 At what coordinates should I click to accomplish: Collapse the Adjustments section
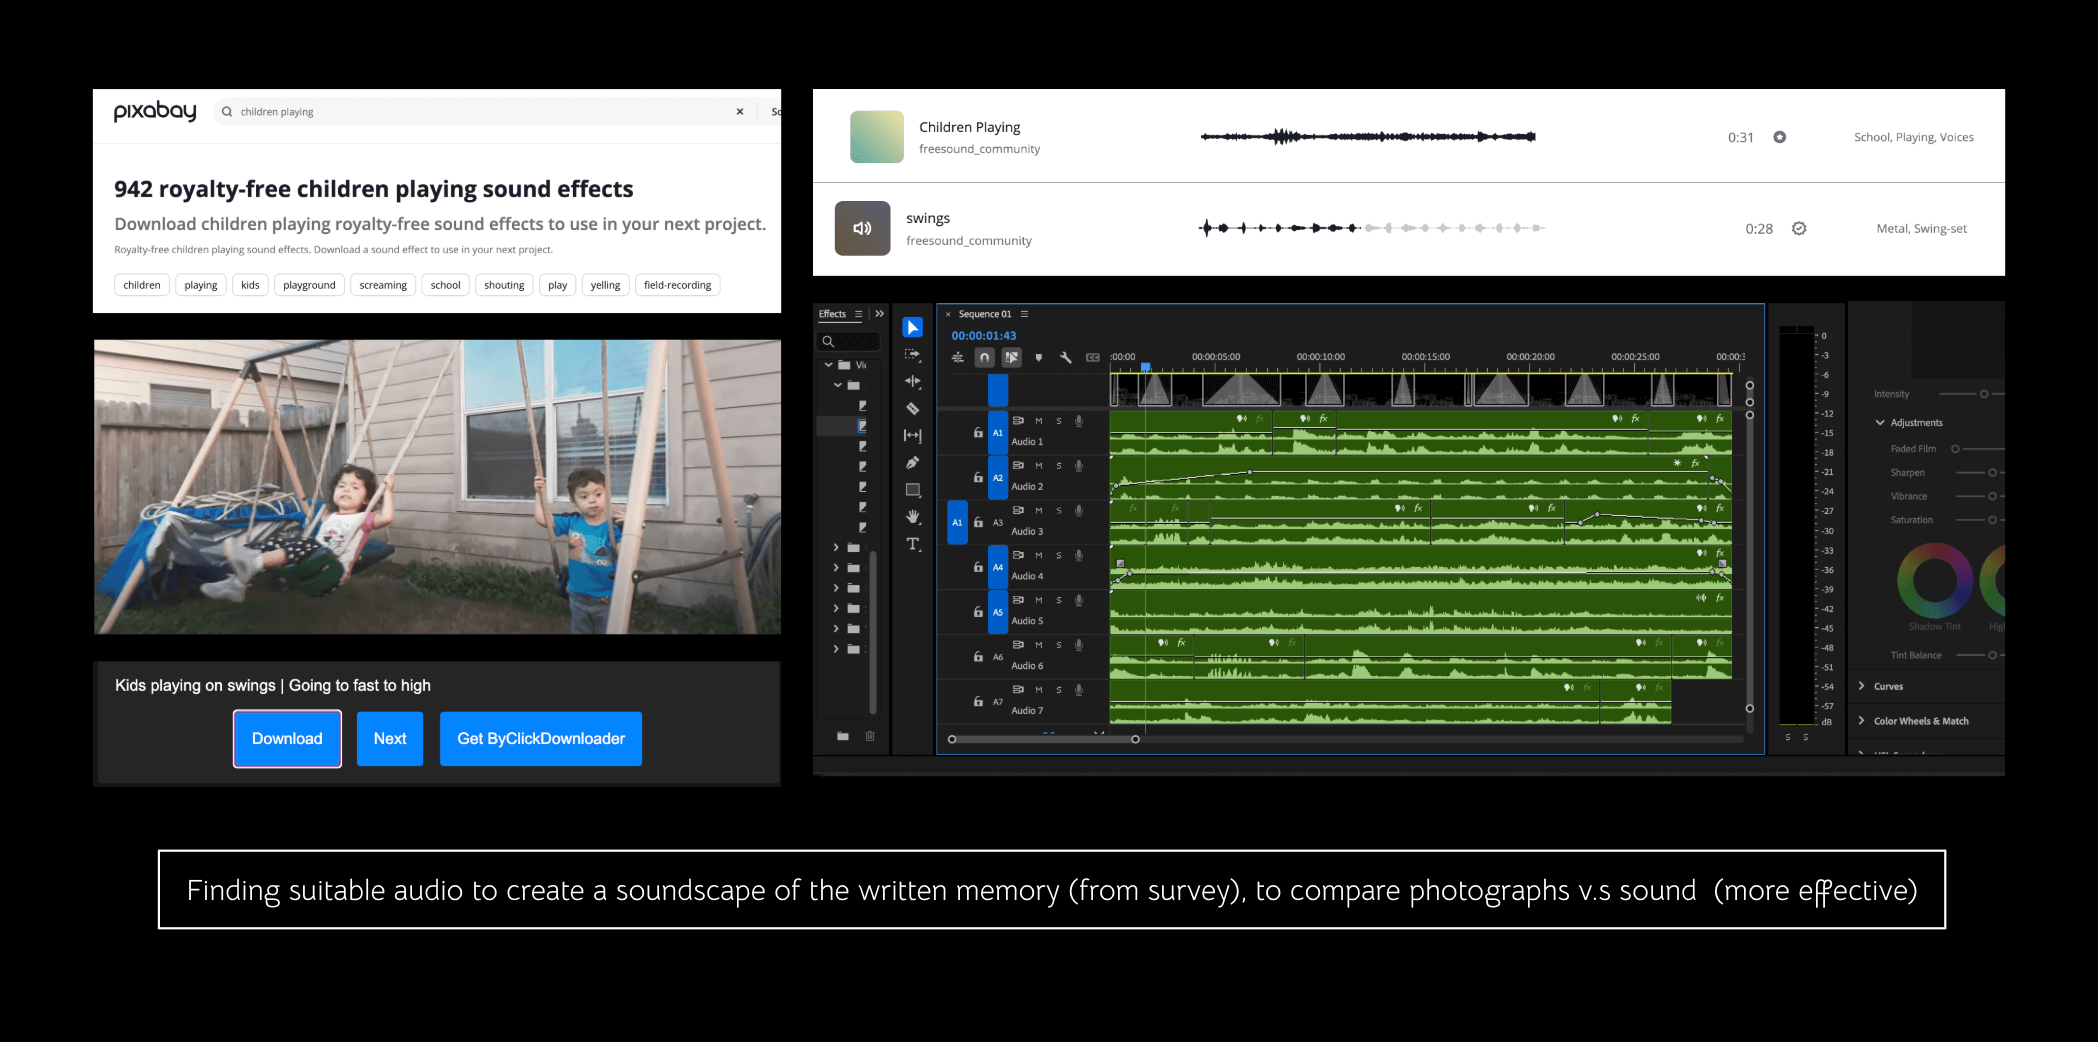[1880, 423]
